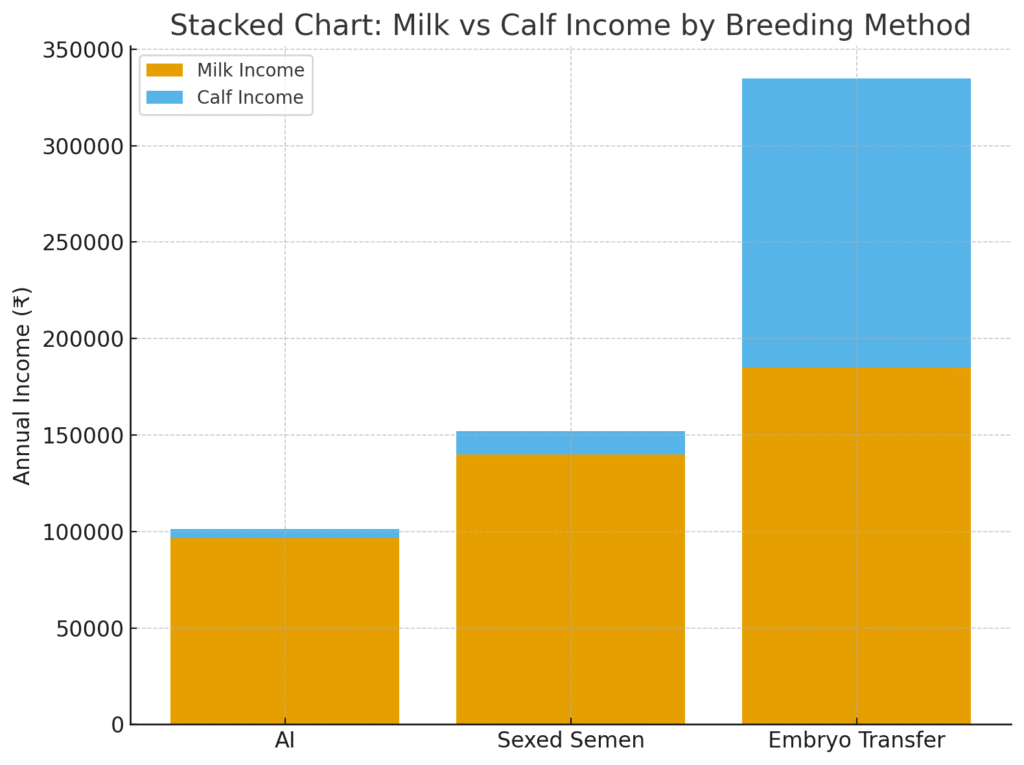Select the Calf Income legend label
Image resolution: width=1024 pixels, height=765 pixels.
(x=250, y=98)
